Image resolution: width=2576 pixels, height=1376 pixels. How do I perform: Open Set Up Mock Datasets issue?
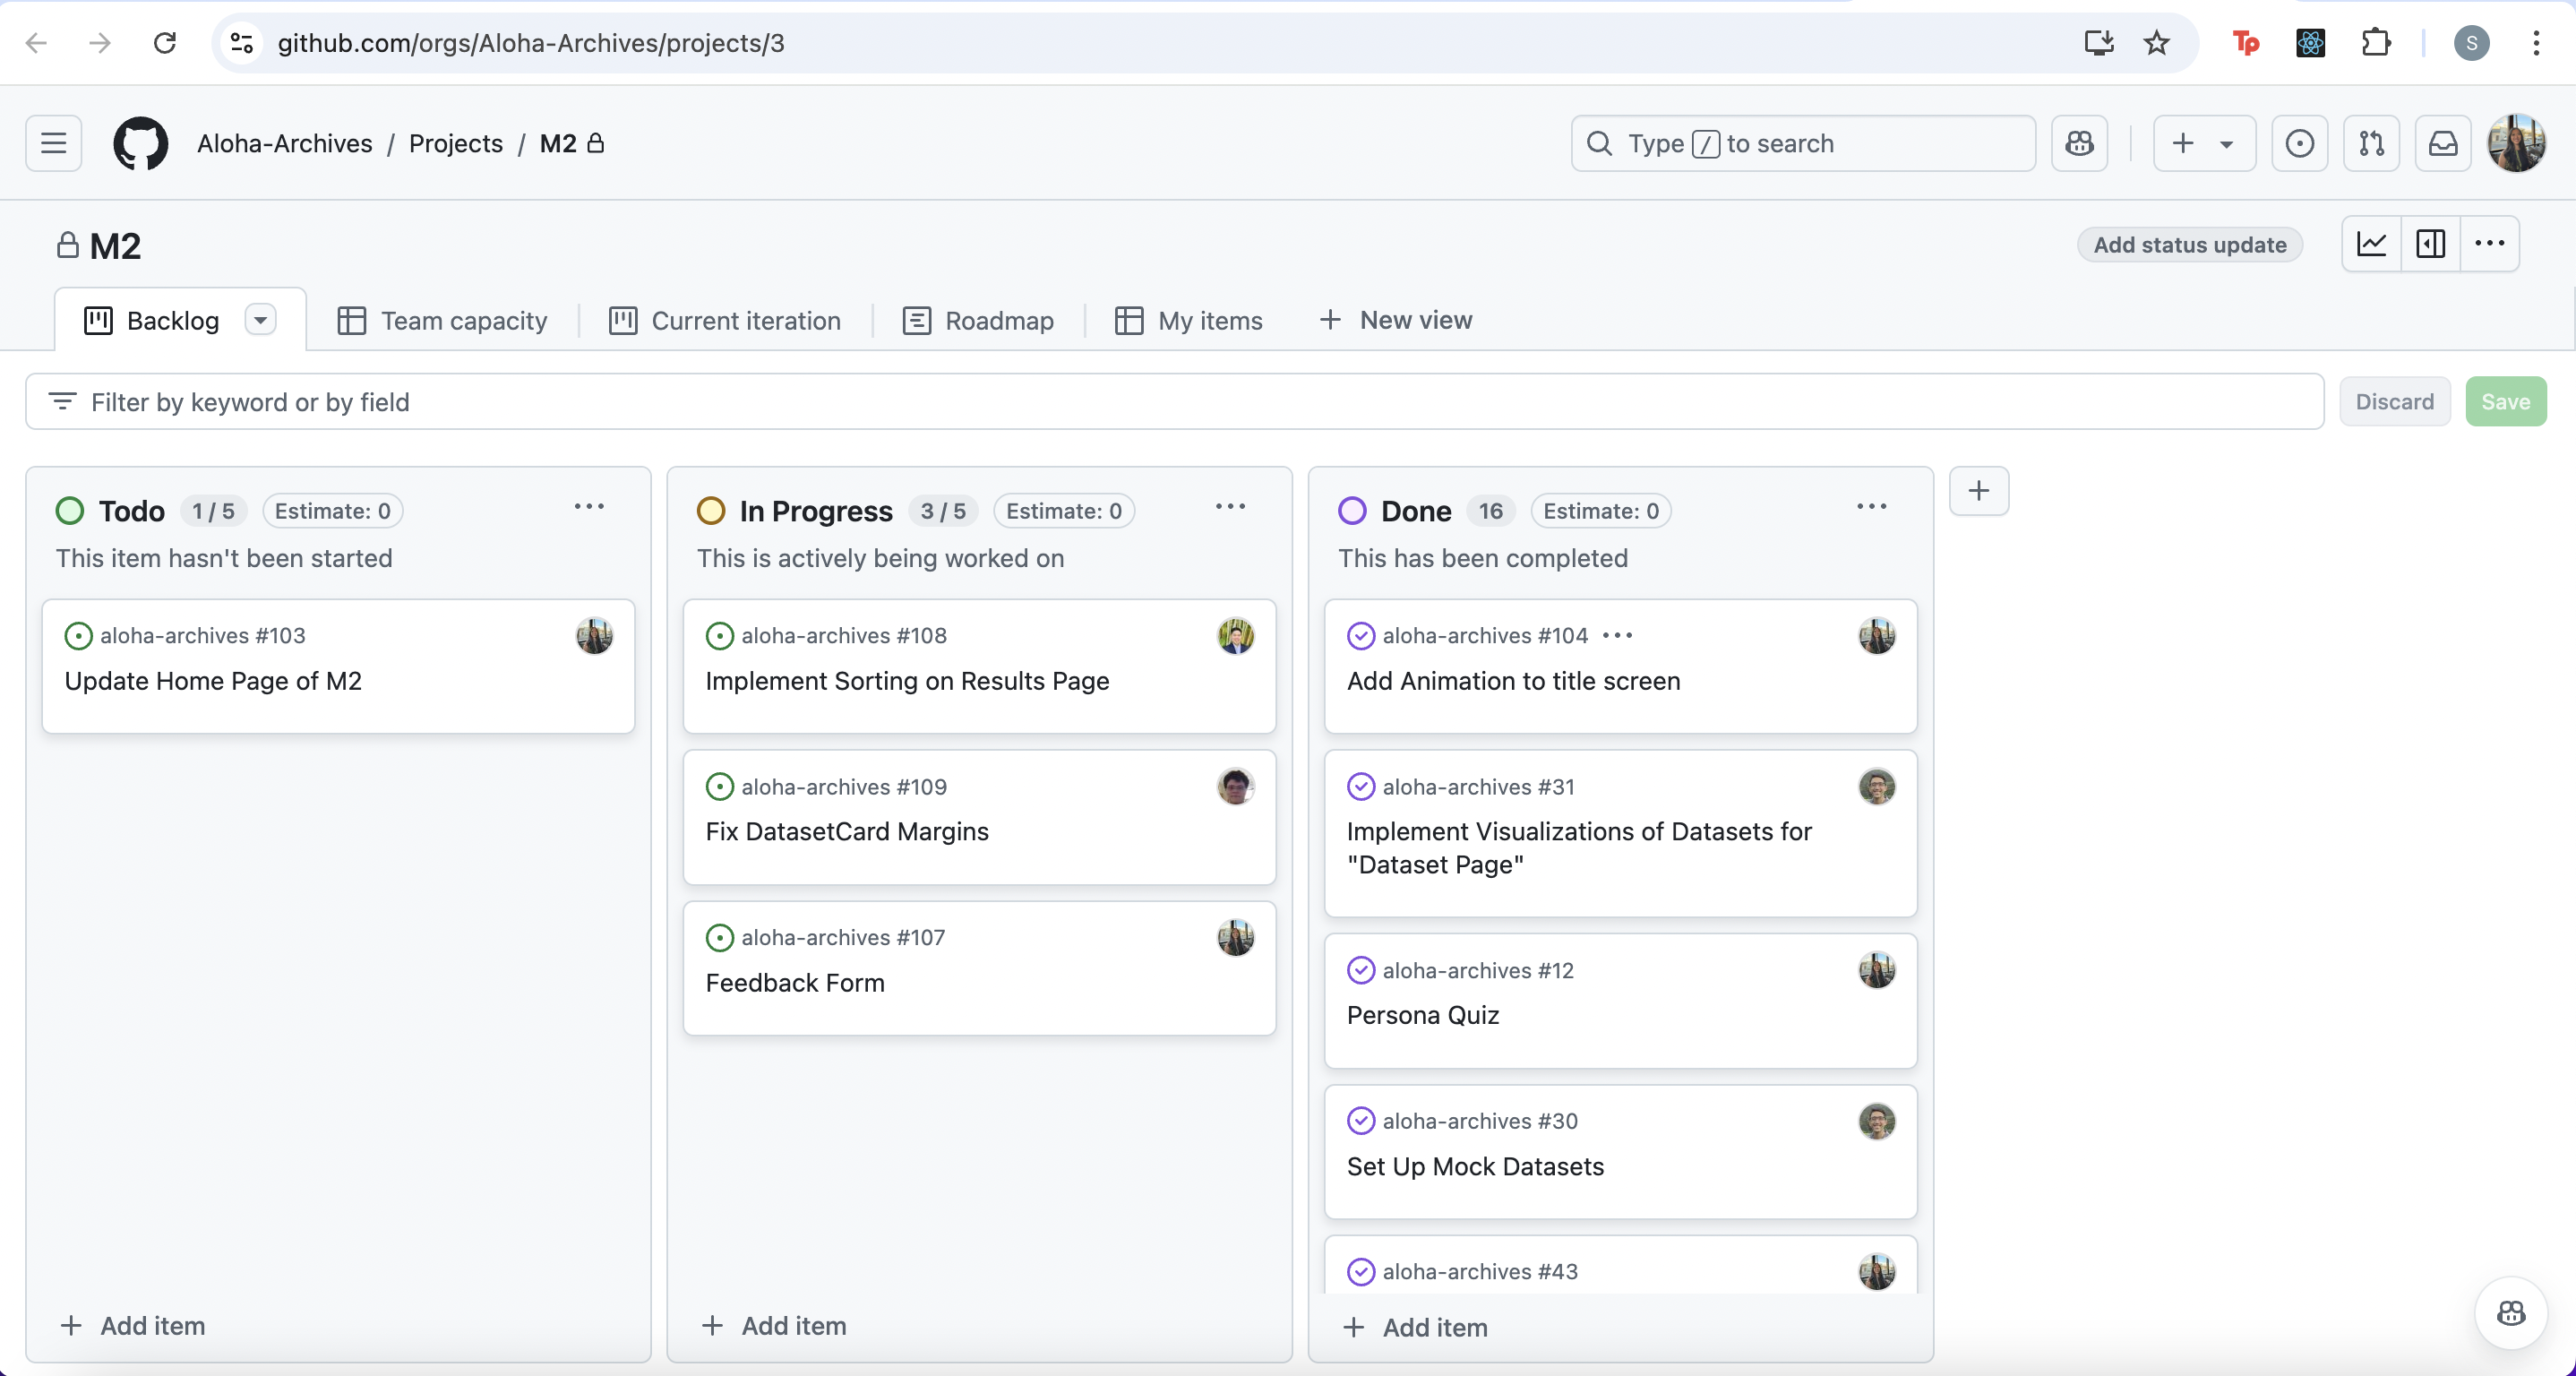1475,1167
